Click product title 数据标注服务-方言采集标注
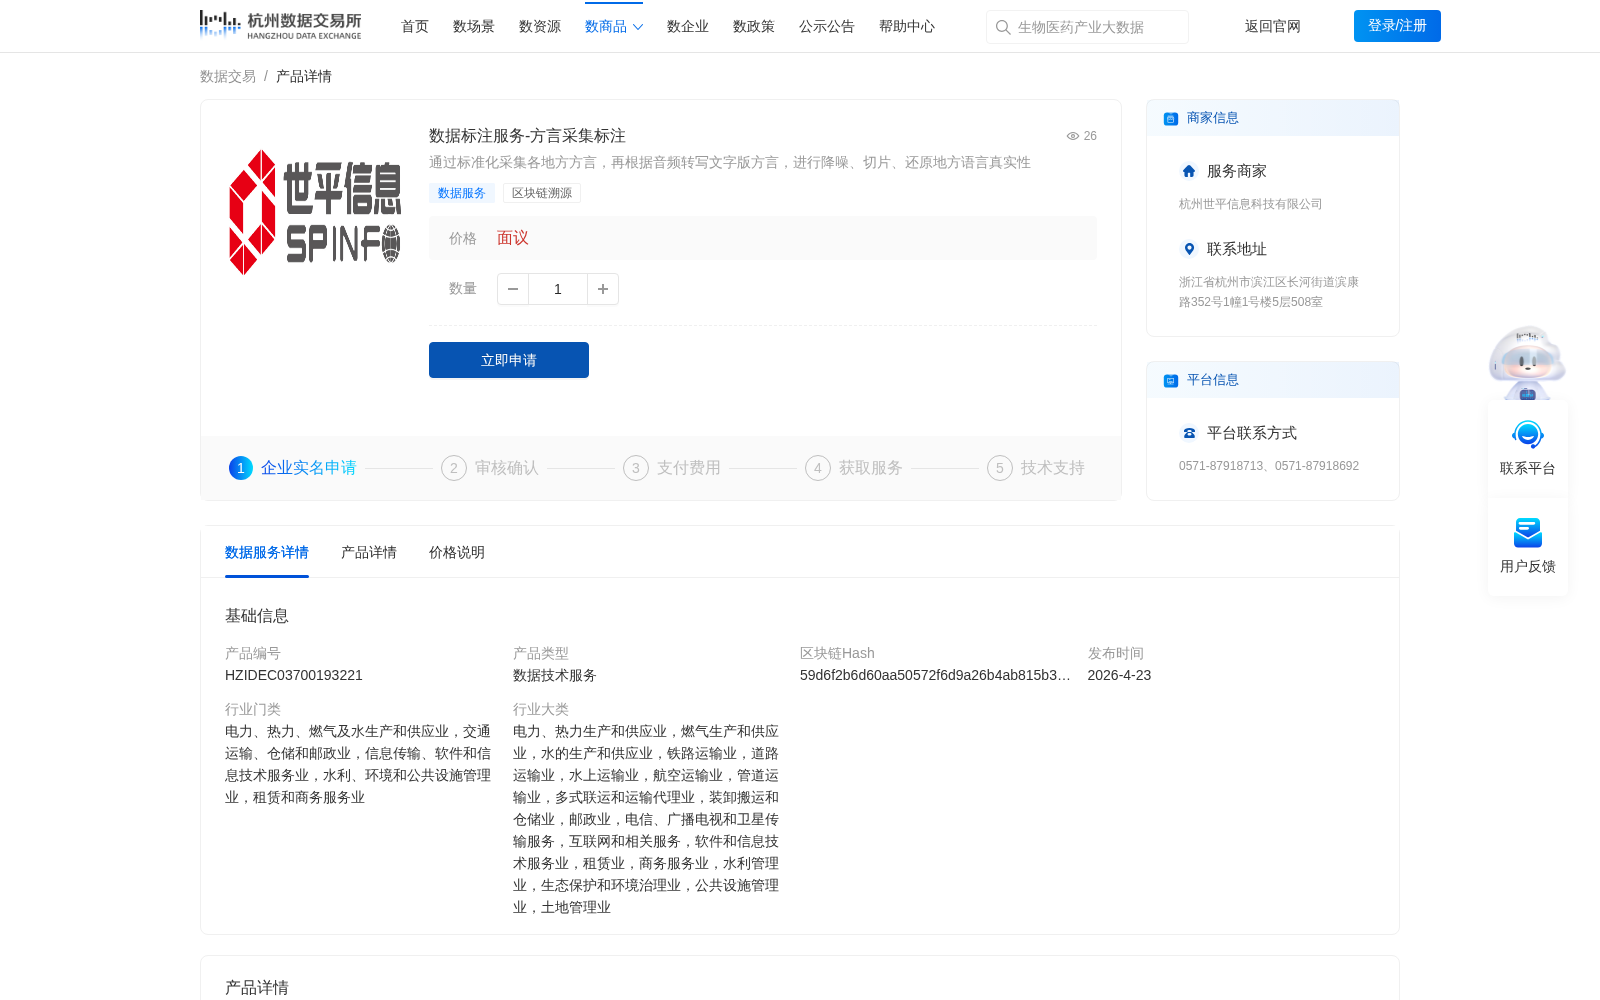 [527, 136]
